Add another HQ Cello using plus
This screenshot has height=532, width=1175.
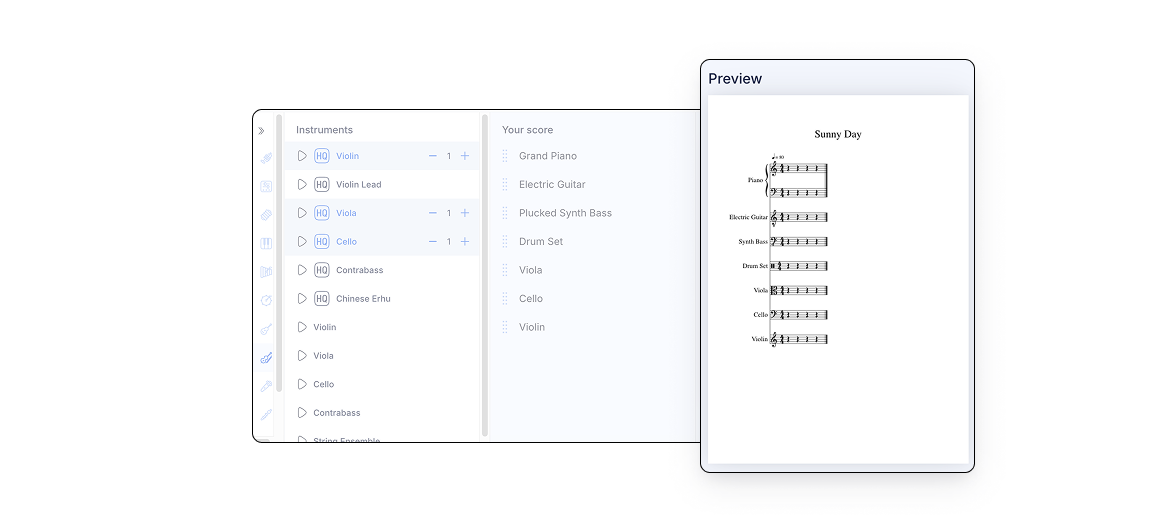465,242
